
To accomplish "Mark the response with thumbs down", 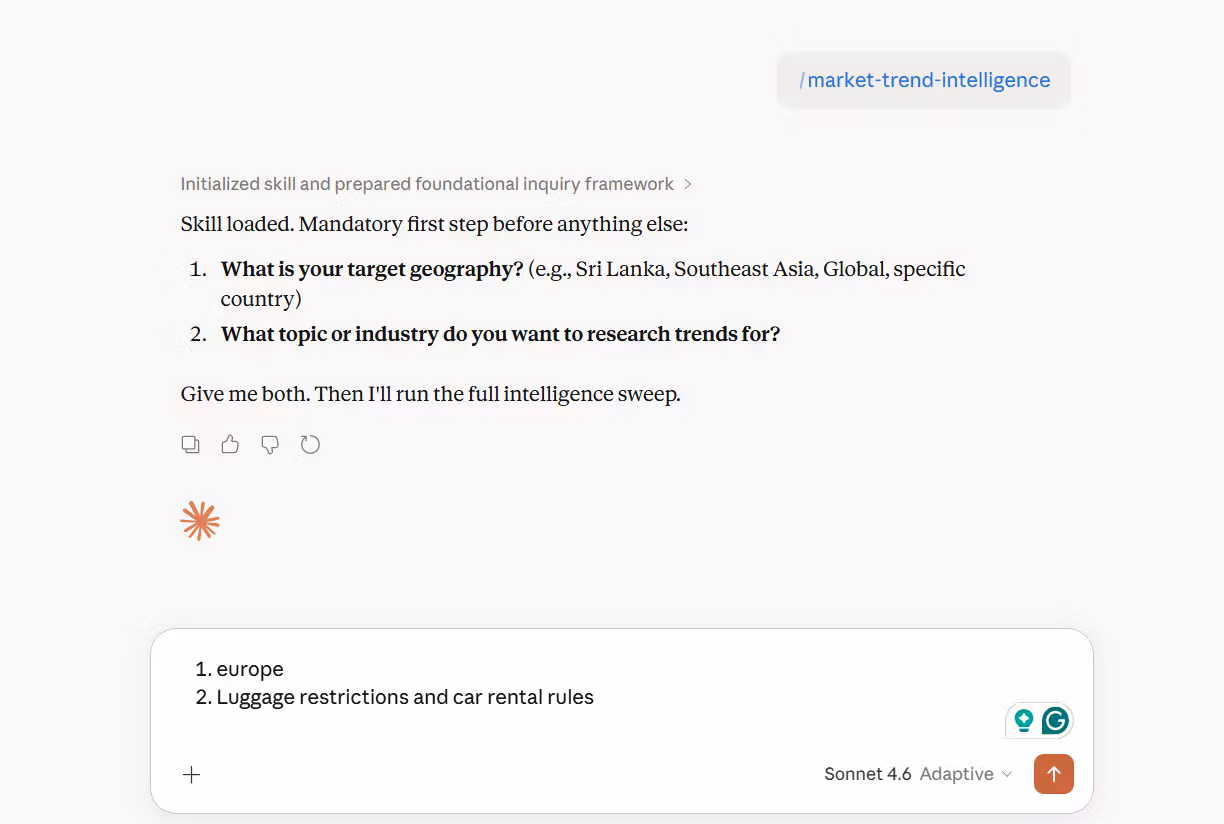I will click(x=270, y=444).
